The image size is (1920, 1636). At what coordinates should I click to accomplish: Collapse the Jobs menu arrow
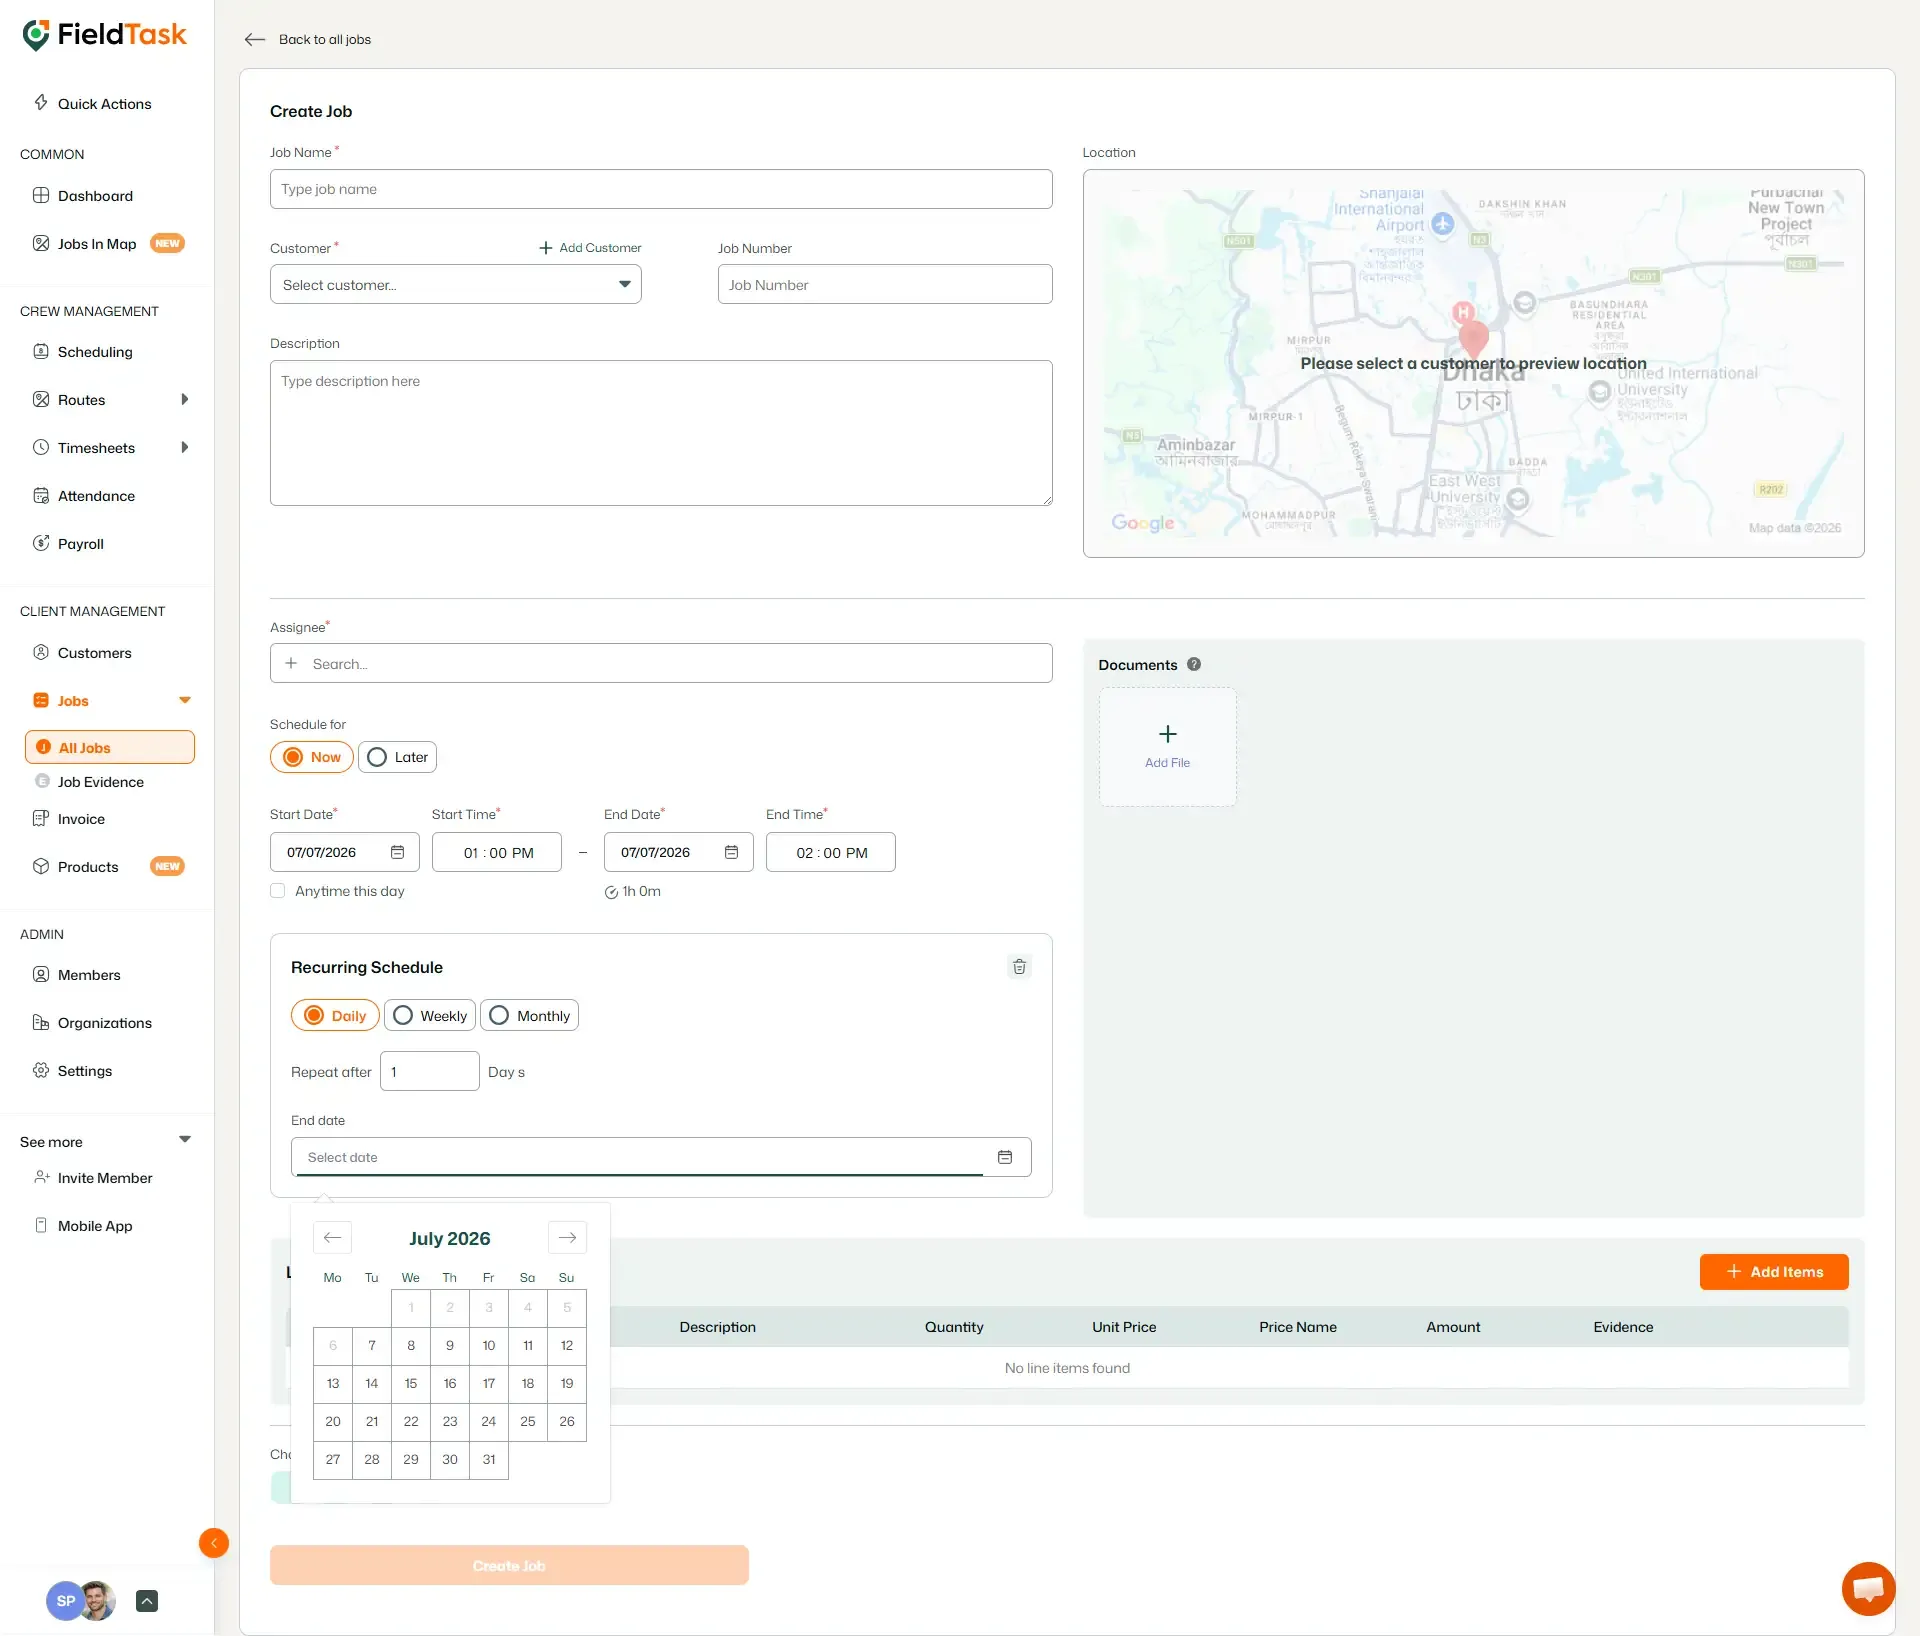pyautogui.click(x=184, y=700)
